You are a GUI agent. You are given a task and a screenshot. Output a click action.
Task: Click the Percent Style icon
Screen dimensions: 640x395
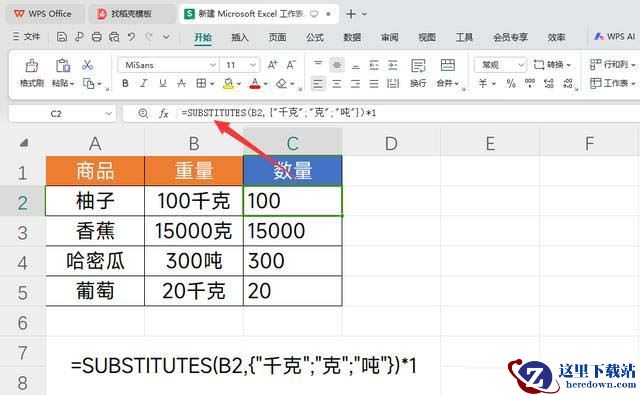coord(511,84)
